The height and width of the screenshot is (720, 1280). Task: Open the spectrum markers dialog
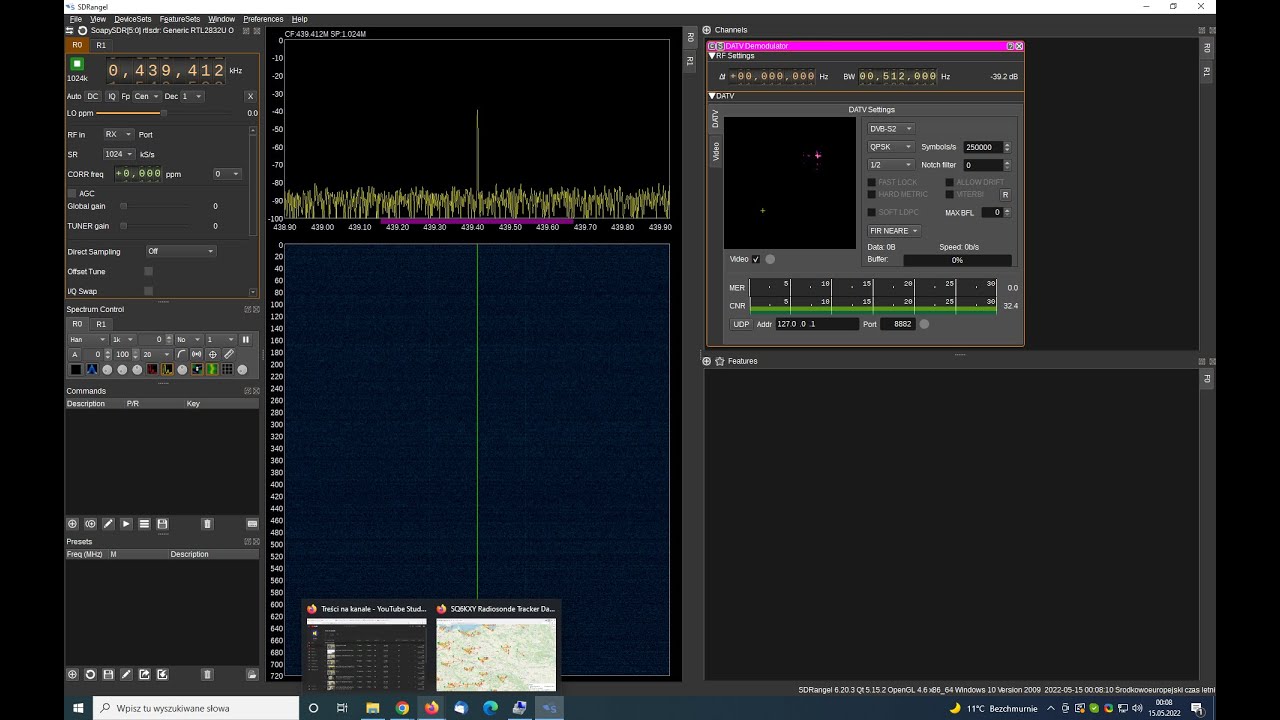pyautogui.click(x=212, y=354)
